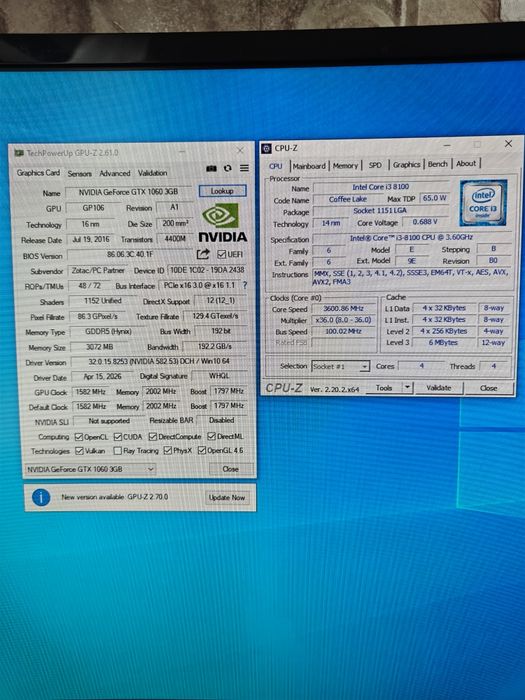Click the CPU-Z title bar app icon
The width and height of the screenshot is (525, 700).
click(267, 148)
